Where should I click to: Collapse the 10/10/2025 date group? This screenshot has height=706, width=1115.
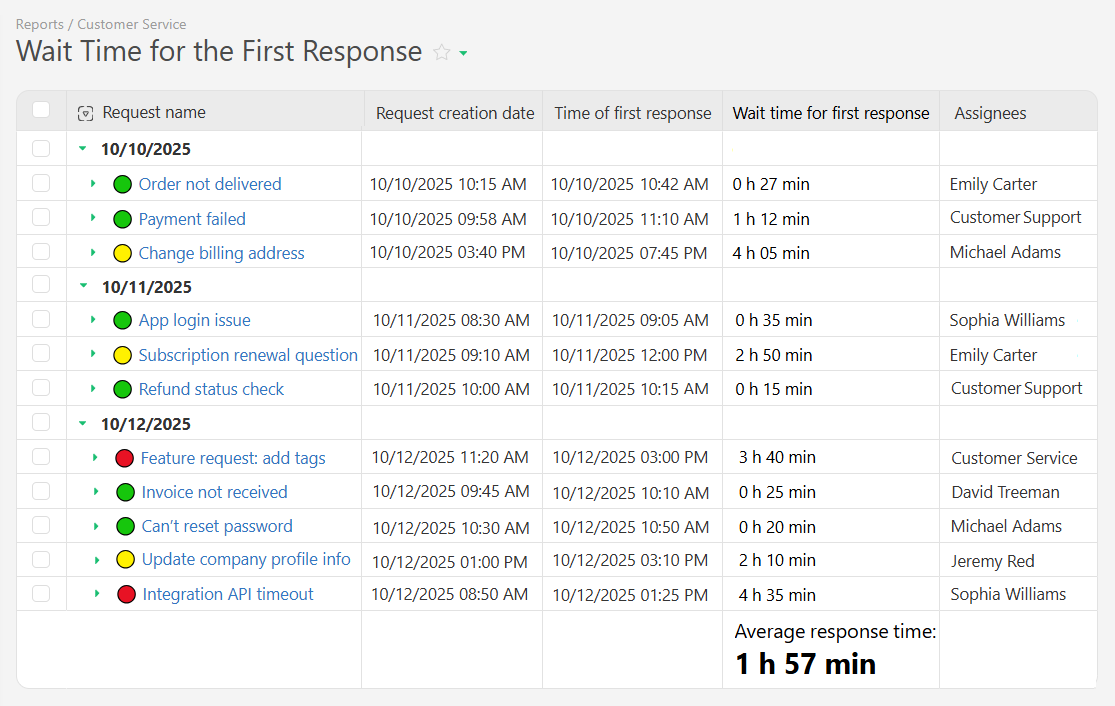click(82, 149)
